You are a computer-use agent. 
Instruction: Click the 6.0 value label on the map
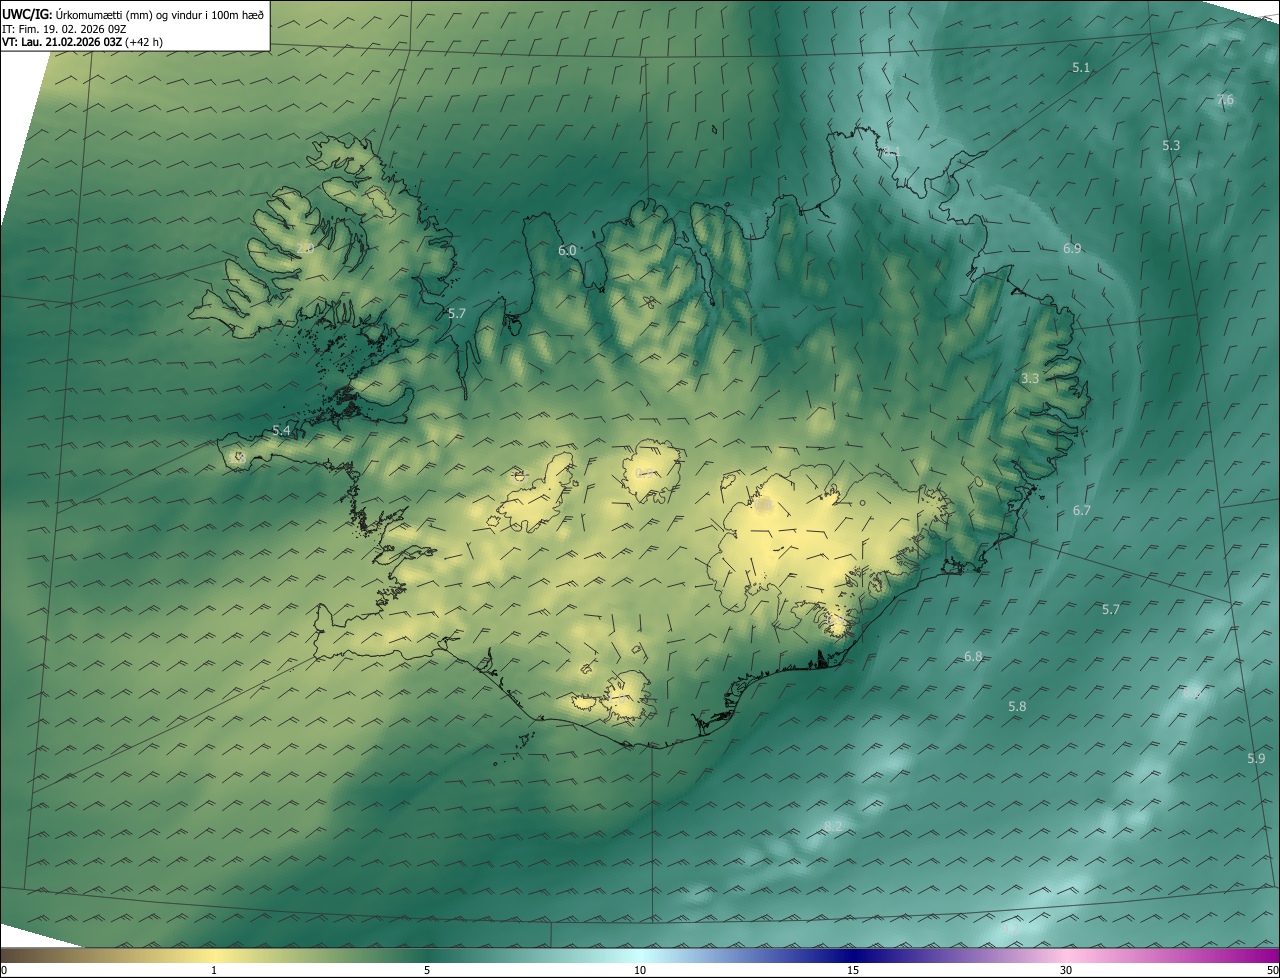click(567, 250)
